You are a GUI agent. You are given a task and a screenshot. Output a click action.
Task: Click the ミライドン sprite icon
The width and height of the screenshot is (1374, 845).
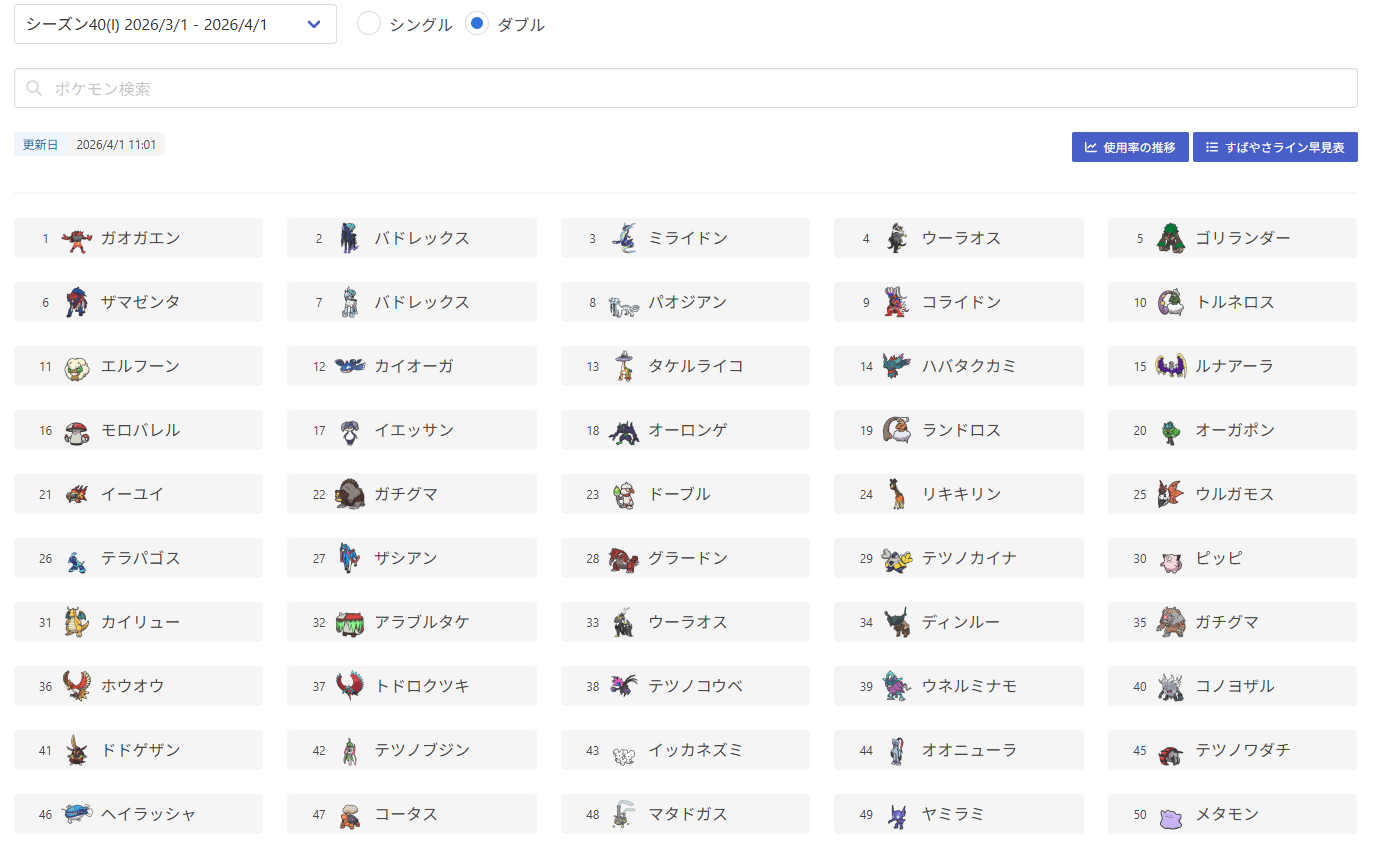(624, 239)
